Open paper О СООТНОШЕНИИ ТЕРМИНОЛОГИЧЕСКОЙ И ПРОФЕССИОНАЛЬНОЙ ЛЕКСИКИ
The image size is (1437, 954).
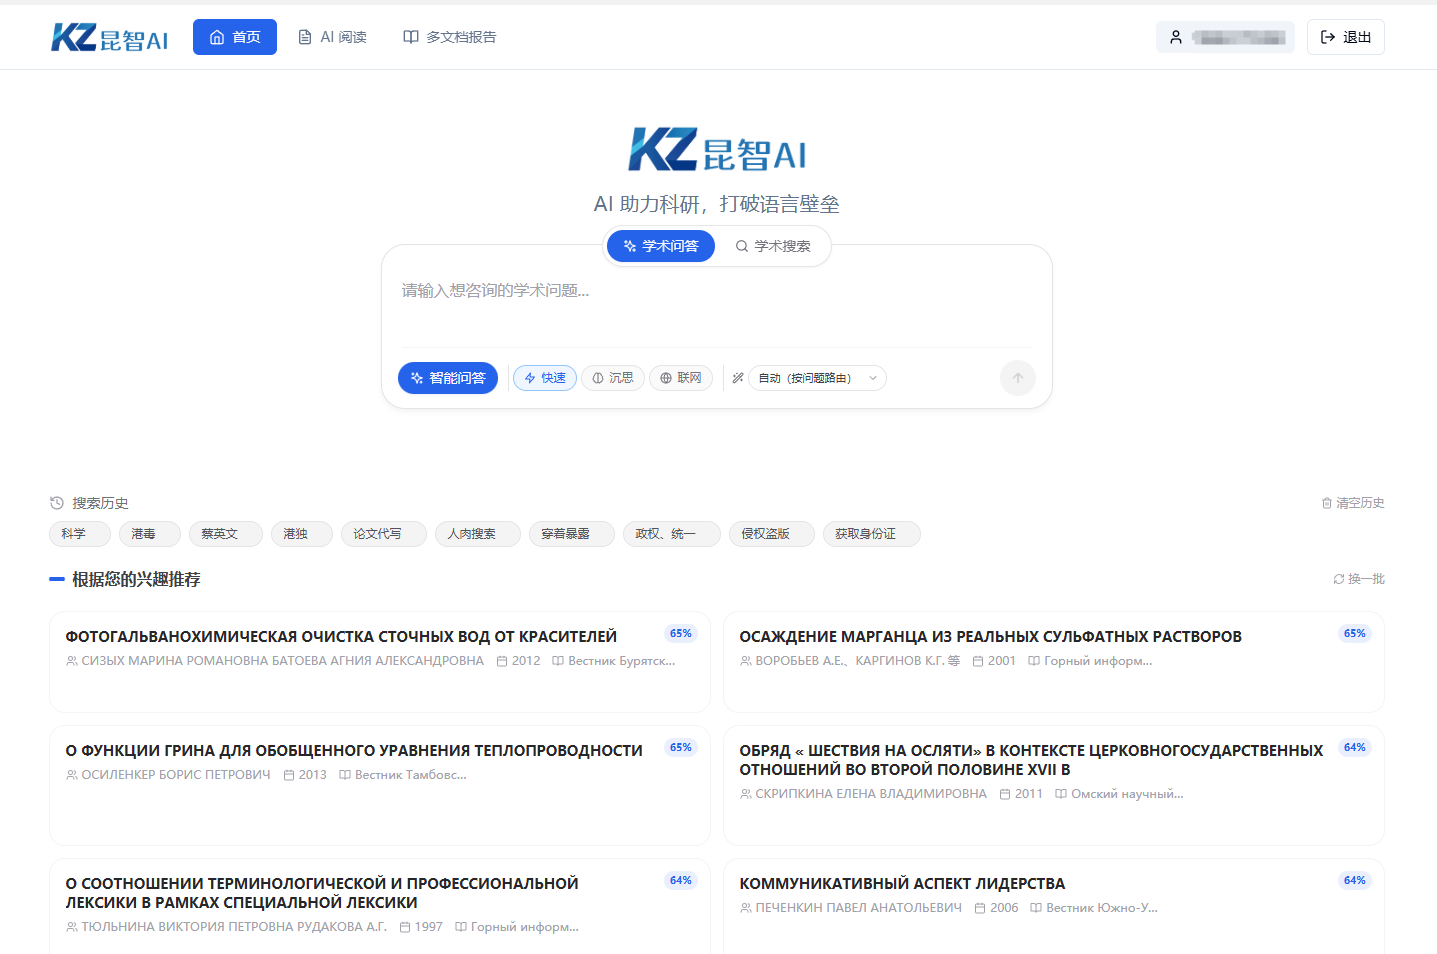pos(322,893)
